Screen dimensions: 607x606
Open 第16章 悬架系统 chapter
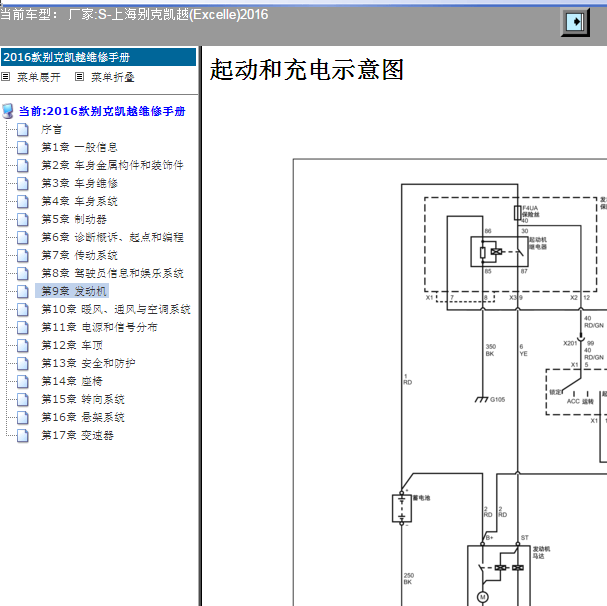[83, 417]
